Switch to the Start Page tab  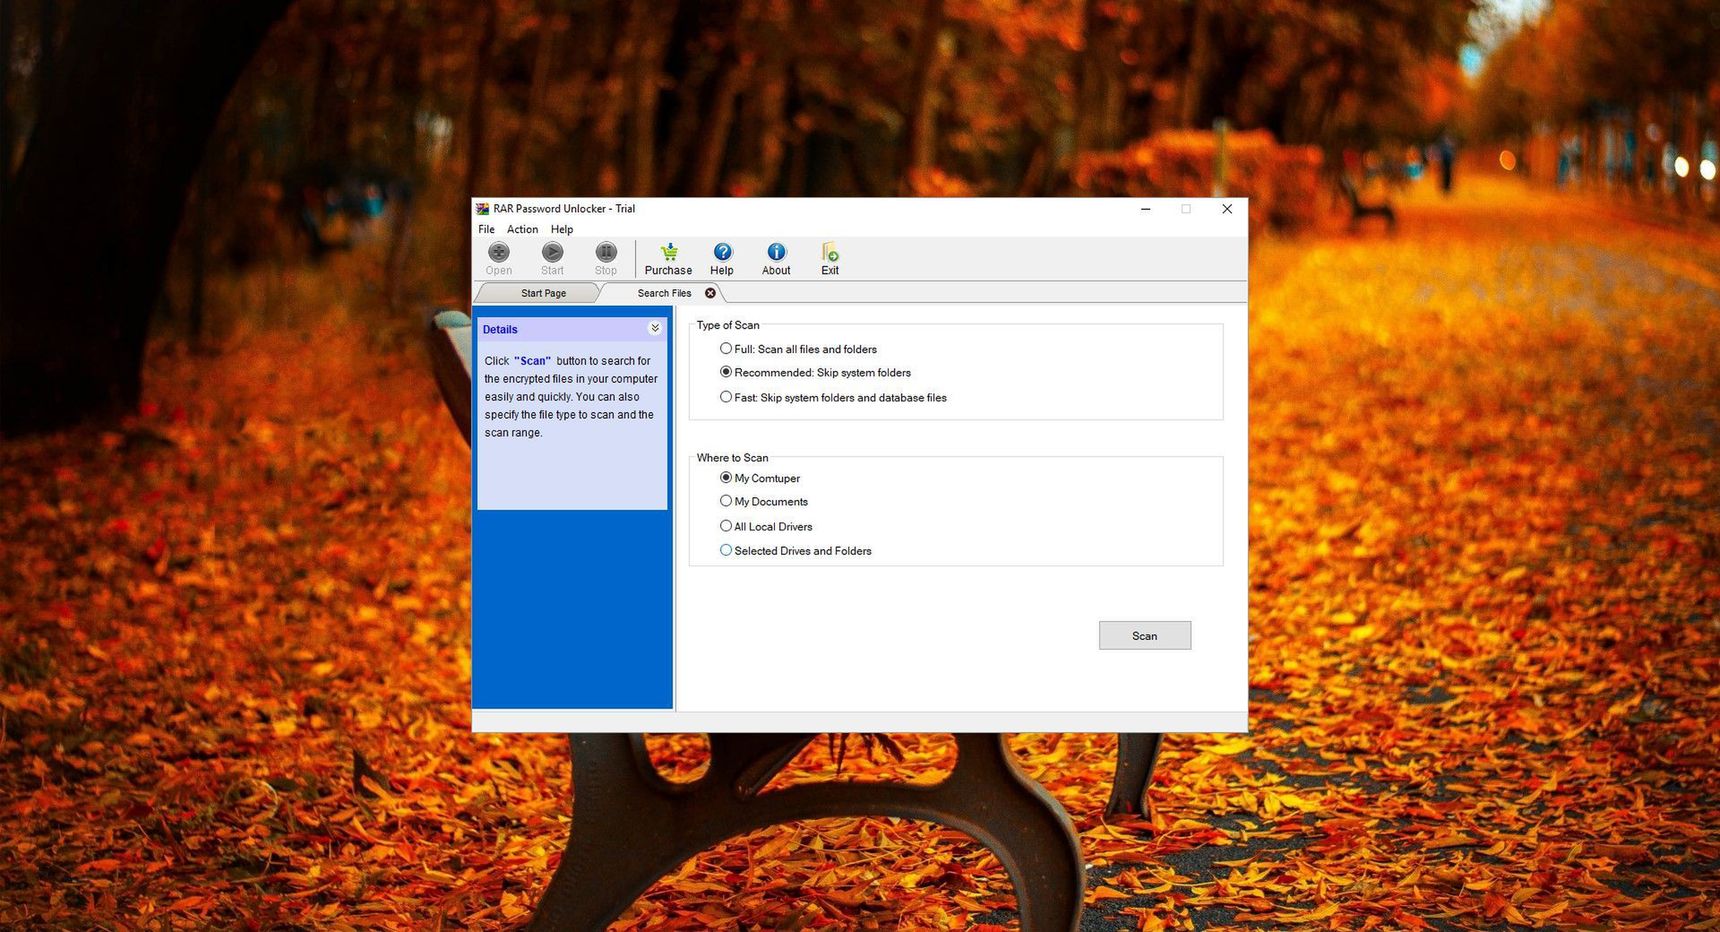[543, 293]
